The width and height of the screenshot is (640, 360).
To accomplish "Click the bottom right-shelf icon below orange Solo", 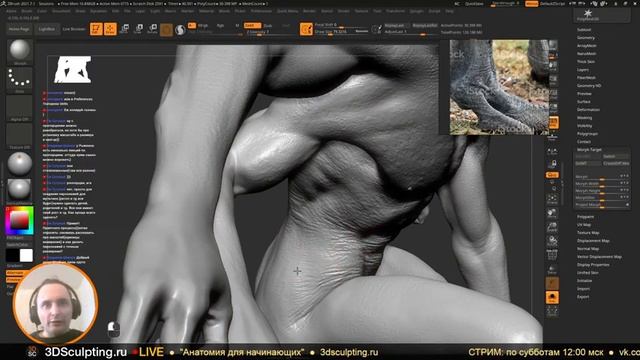I will pyautogui.click(x=552, y=312).
